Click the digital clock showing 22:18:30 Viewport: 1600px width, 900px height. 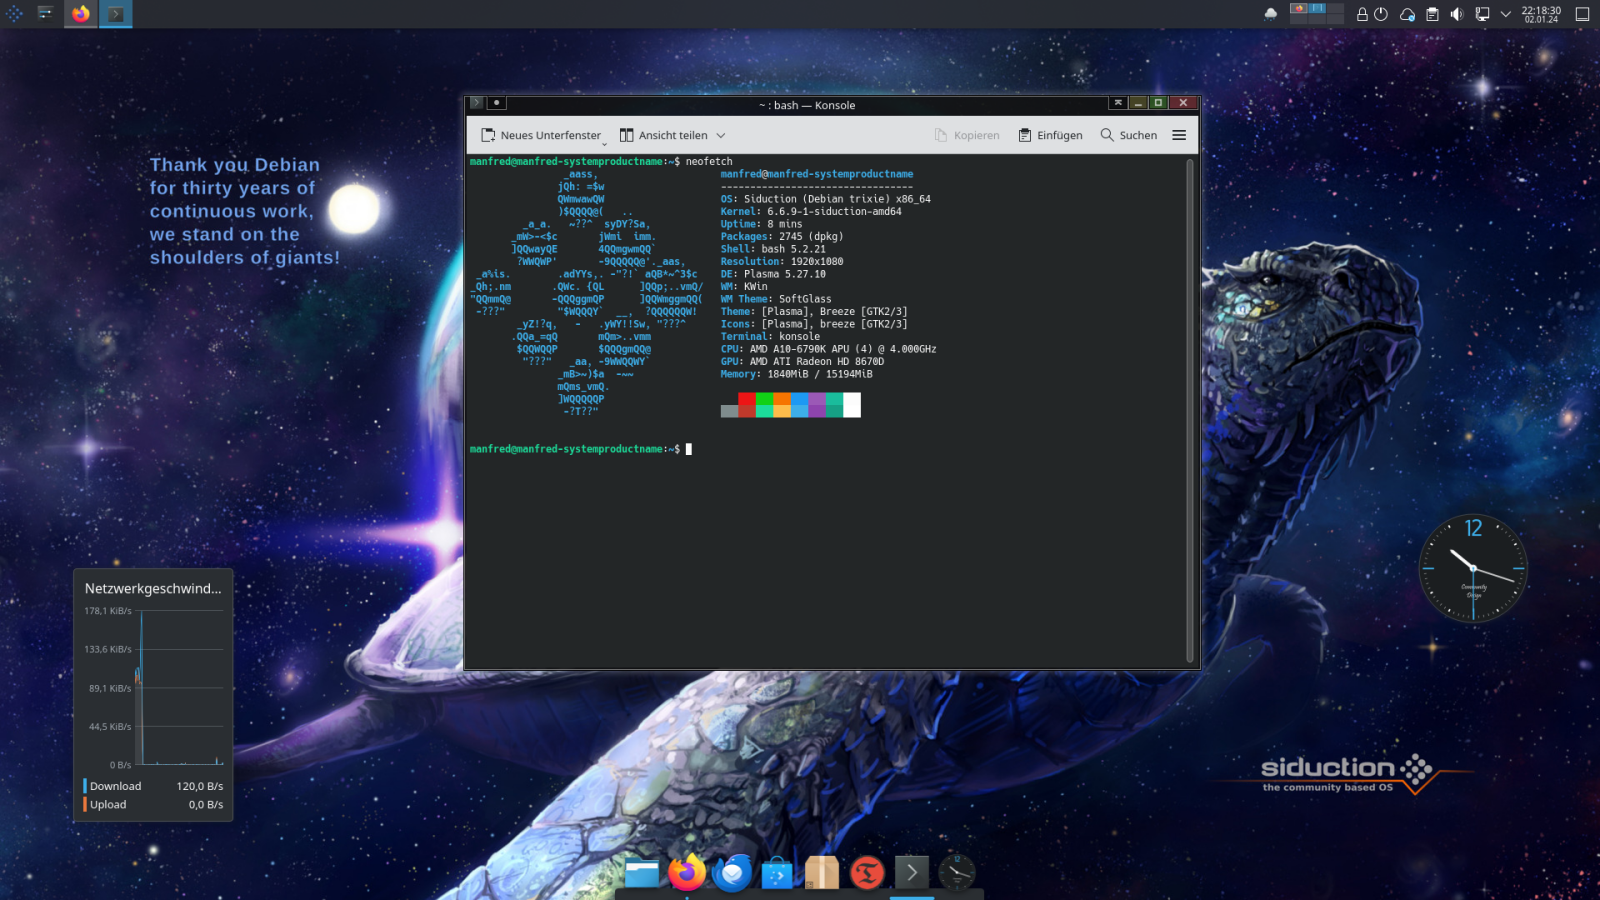coord(1541,14)
